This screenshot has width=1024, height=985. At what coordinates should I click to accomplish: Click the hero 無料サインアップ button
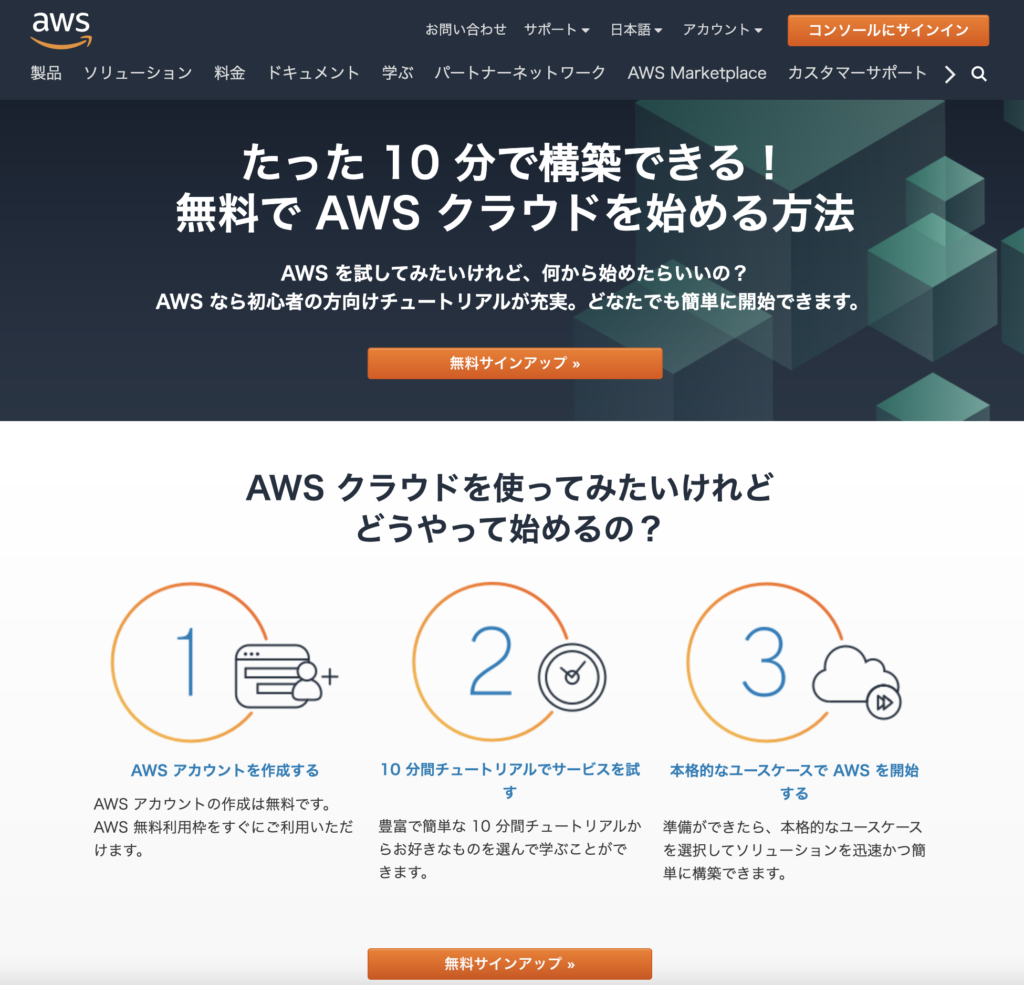(x=515, y=363)
